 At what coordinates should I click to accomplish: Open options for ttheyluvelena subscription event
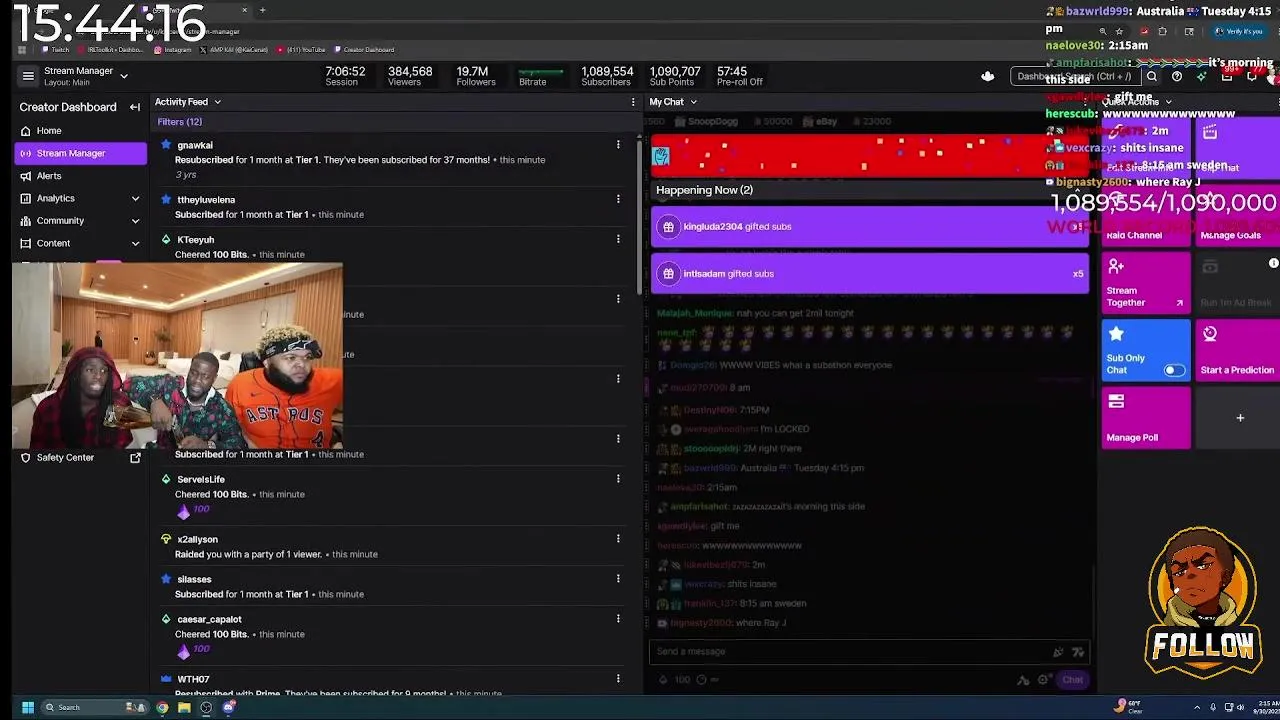click(618, 199)
